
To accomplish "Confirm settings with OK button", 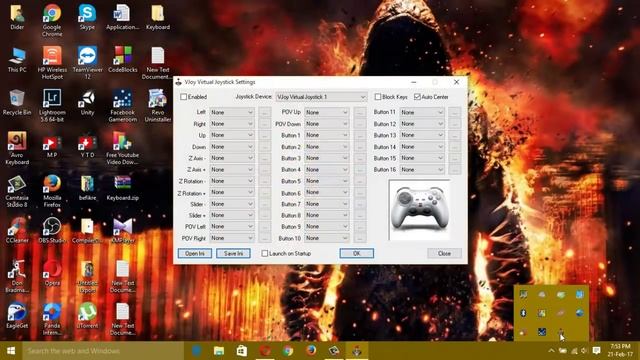I will pos(357,253).
